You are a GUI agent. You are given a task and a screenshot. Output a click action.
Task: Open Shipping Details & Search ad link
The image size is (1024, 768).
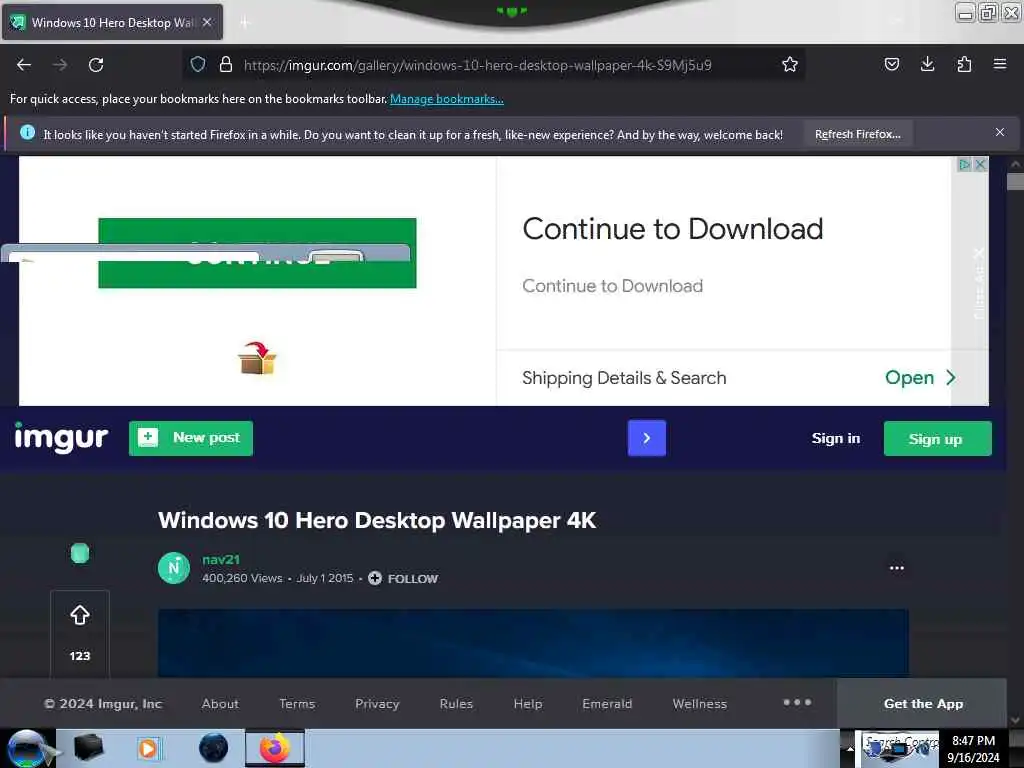click(624, 378)
